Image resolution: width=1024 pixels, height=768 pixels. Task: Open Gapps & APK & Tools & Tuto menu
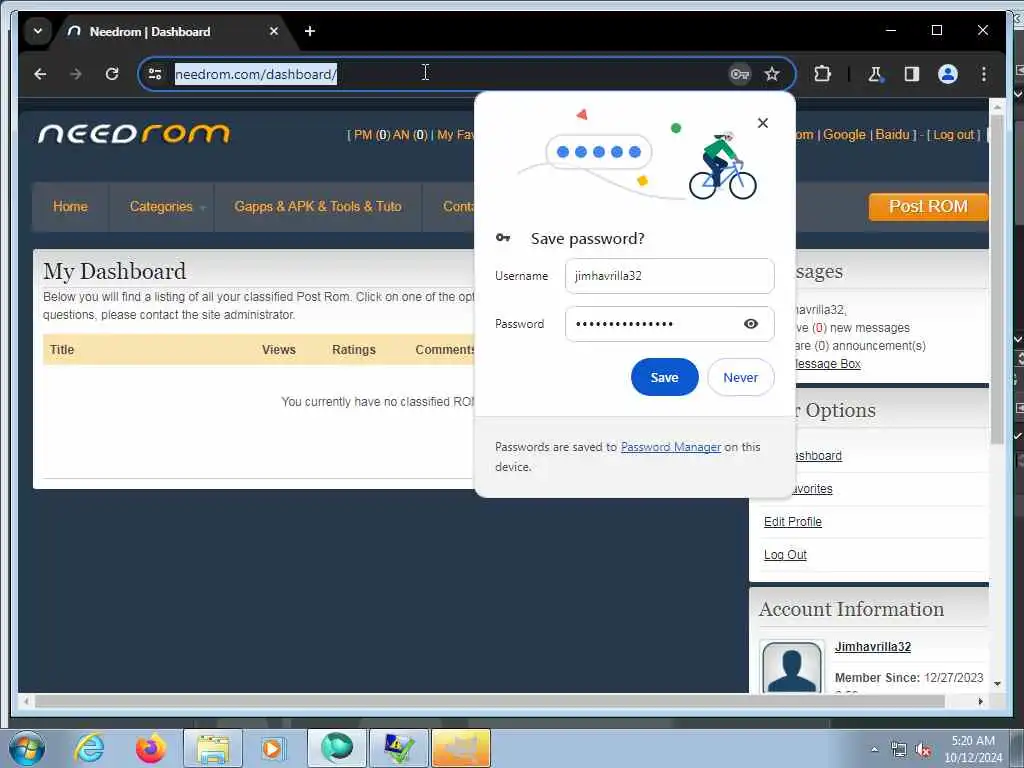[318, 206]
